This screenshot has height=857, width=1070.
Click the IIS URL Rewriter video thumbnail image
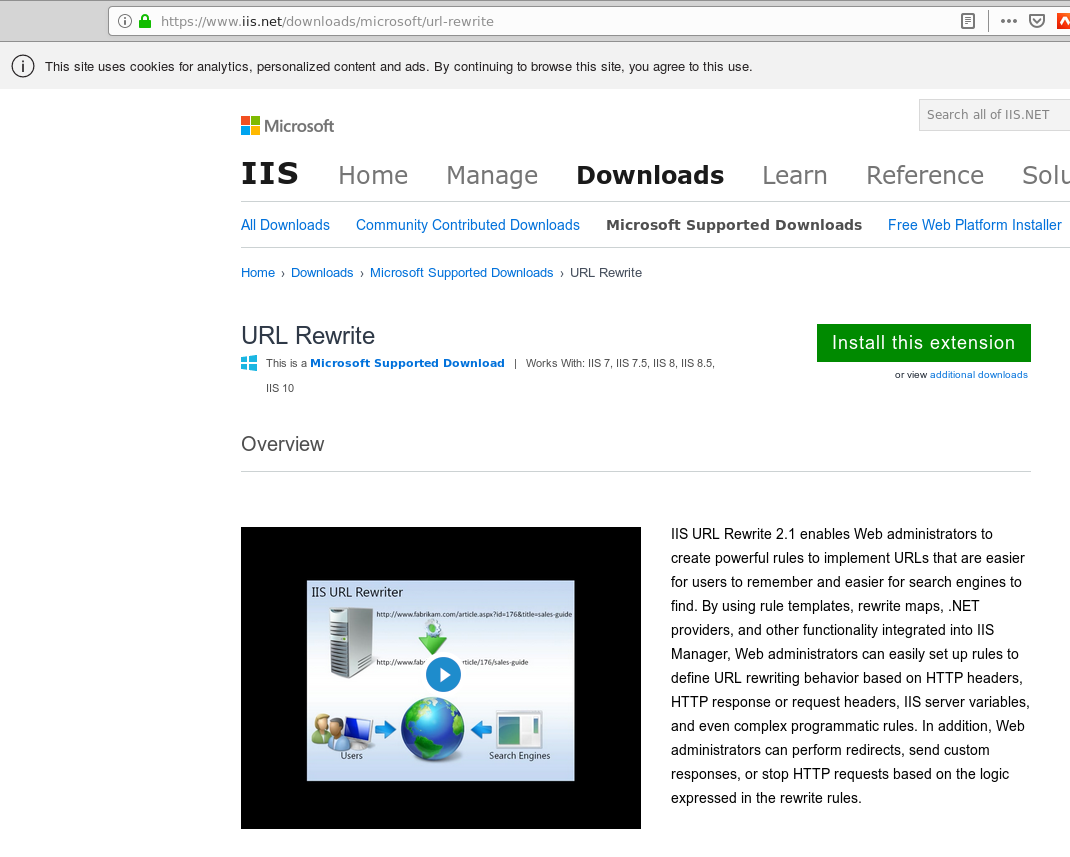[x=441, y=678]
